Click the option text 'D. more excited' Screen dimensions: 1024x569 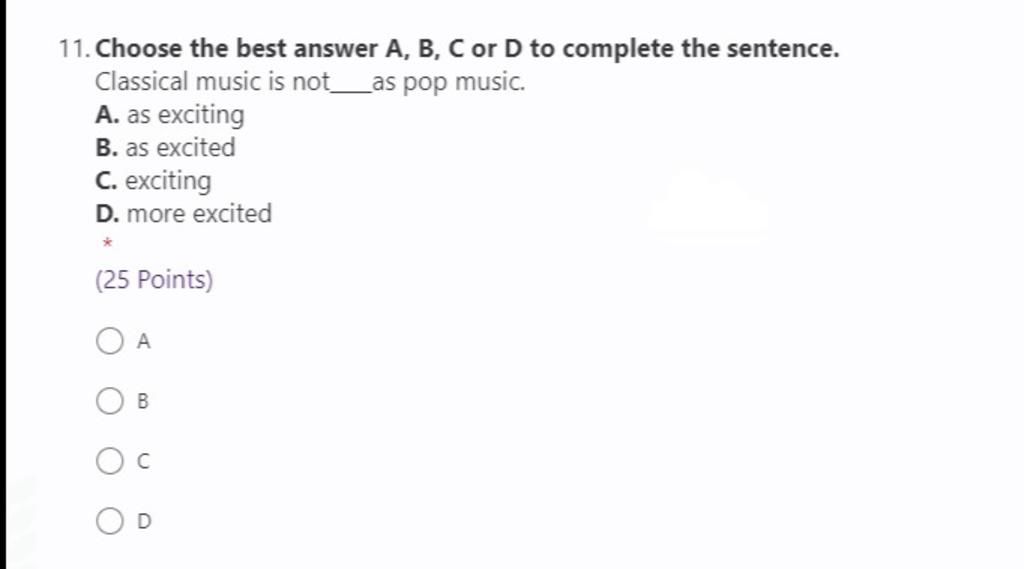[184, 214]
